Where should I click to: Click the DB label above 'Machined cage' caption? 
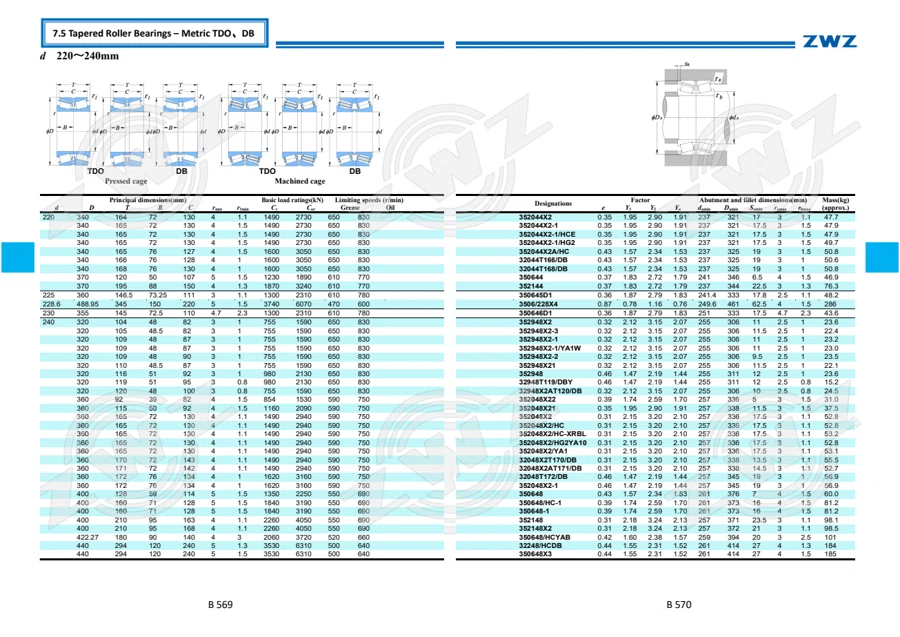[355, 171]
